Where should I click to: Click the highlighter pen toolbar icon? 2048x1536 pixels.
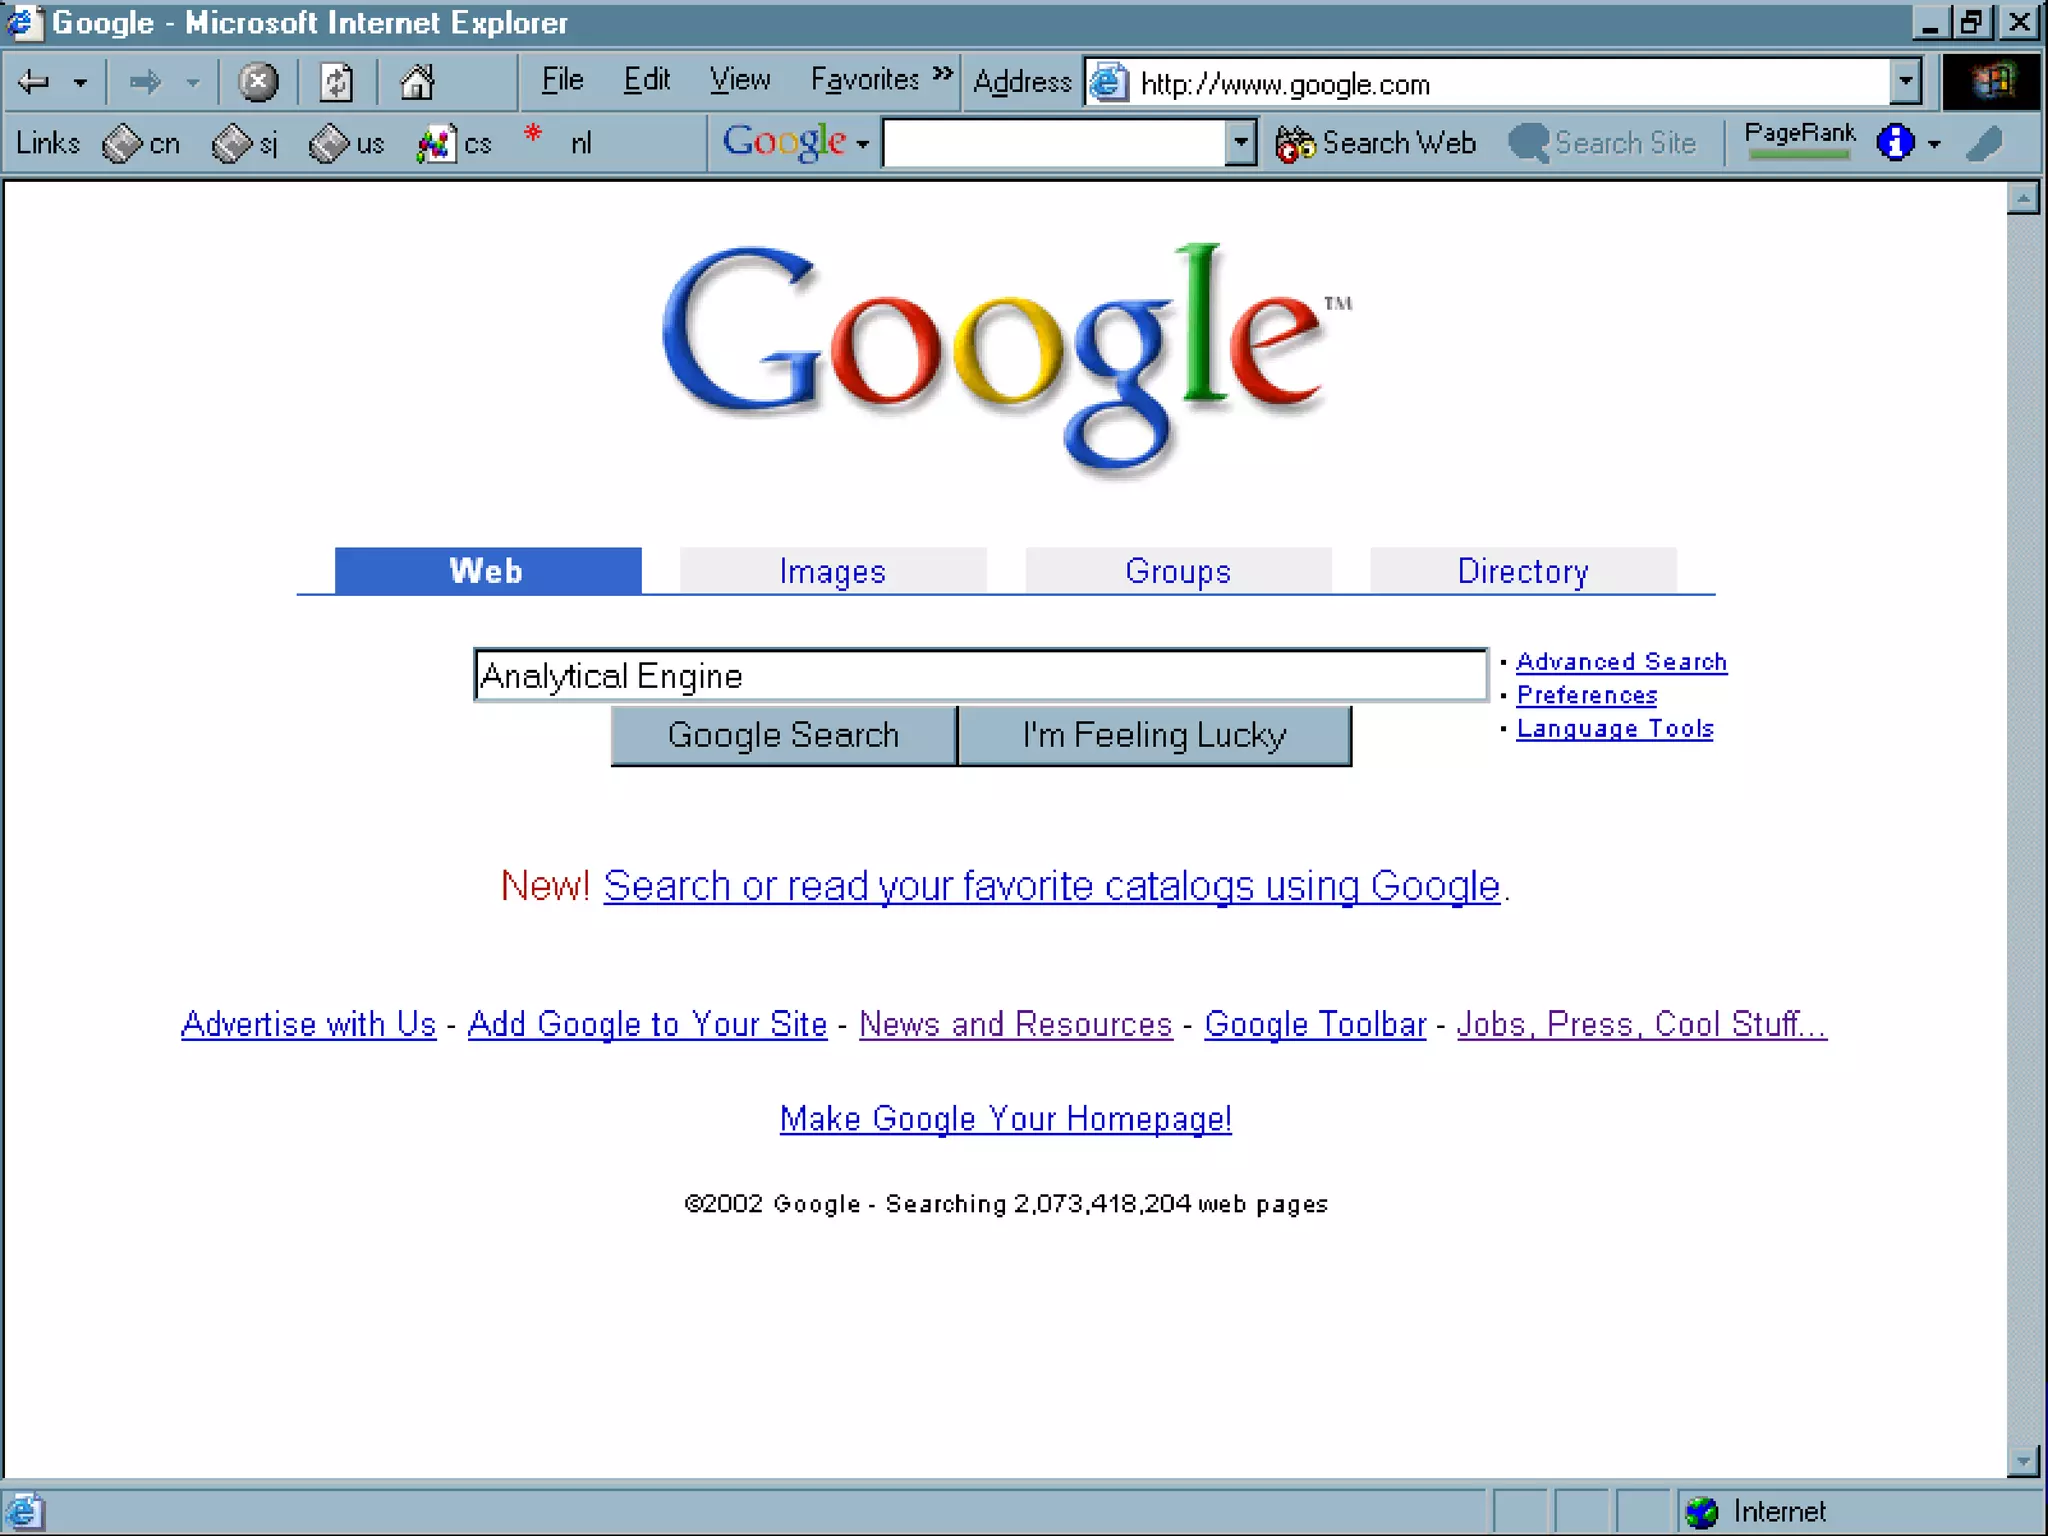(x=1985, y=143)
